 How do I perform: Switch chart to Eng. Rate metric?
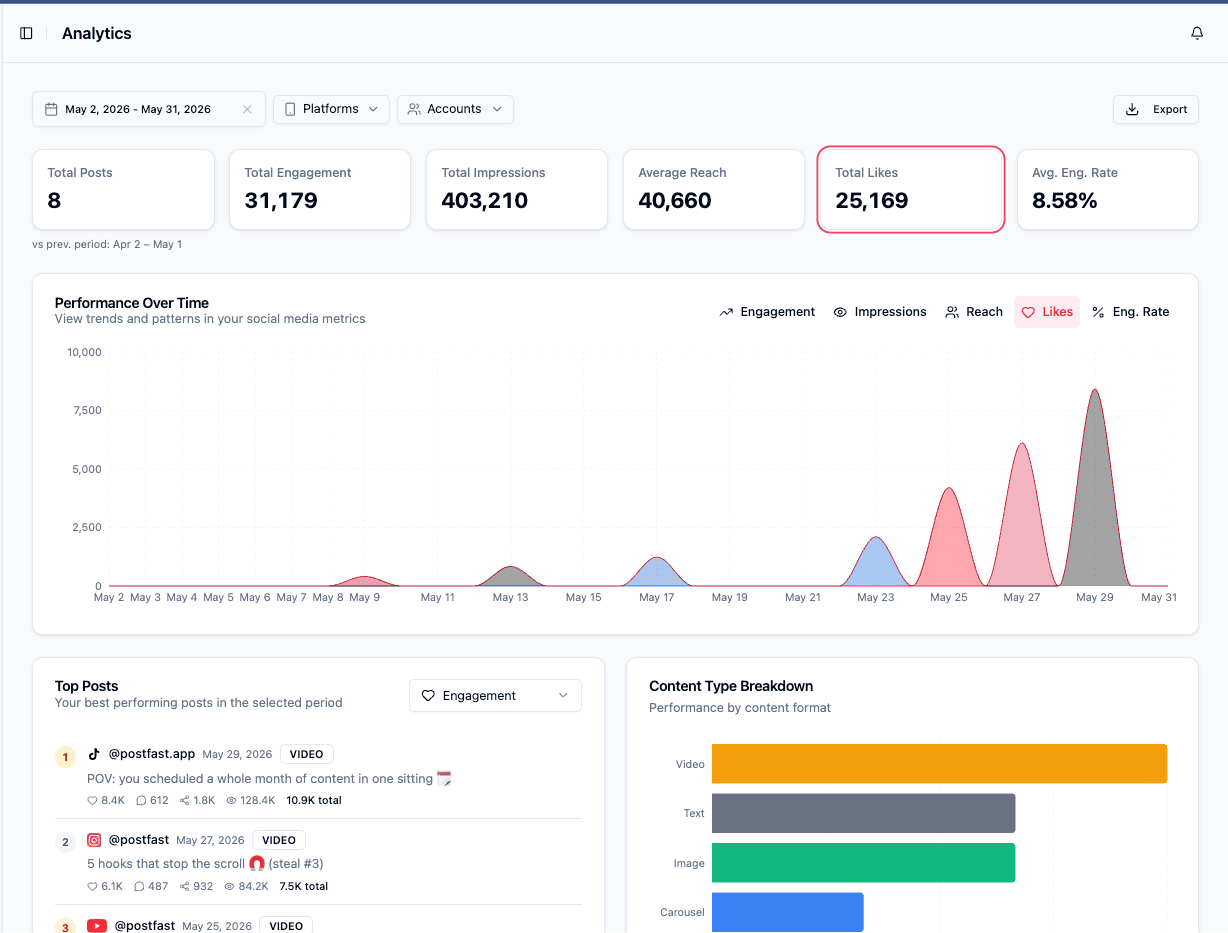(x=1130, y=312)
